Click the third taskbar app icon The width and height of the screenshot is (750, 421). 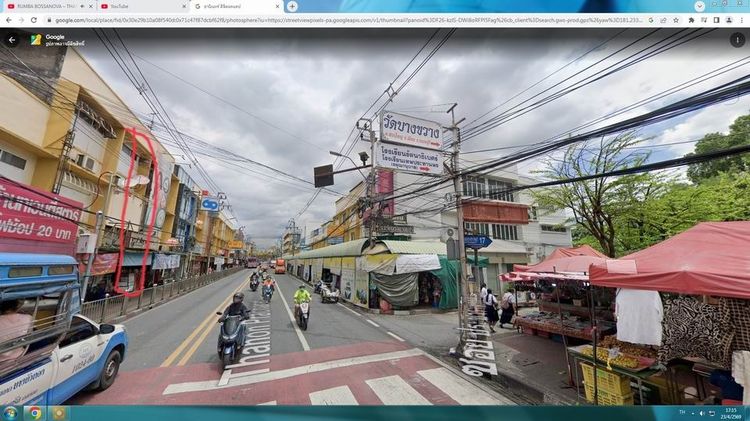58,413
